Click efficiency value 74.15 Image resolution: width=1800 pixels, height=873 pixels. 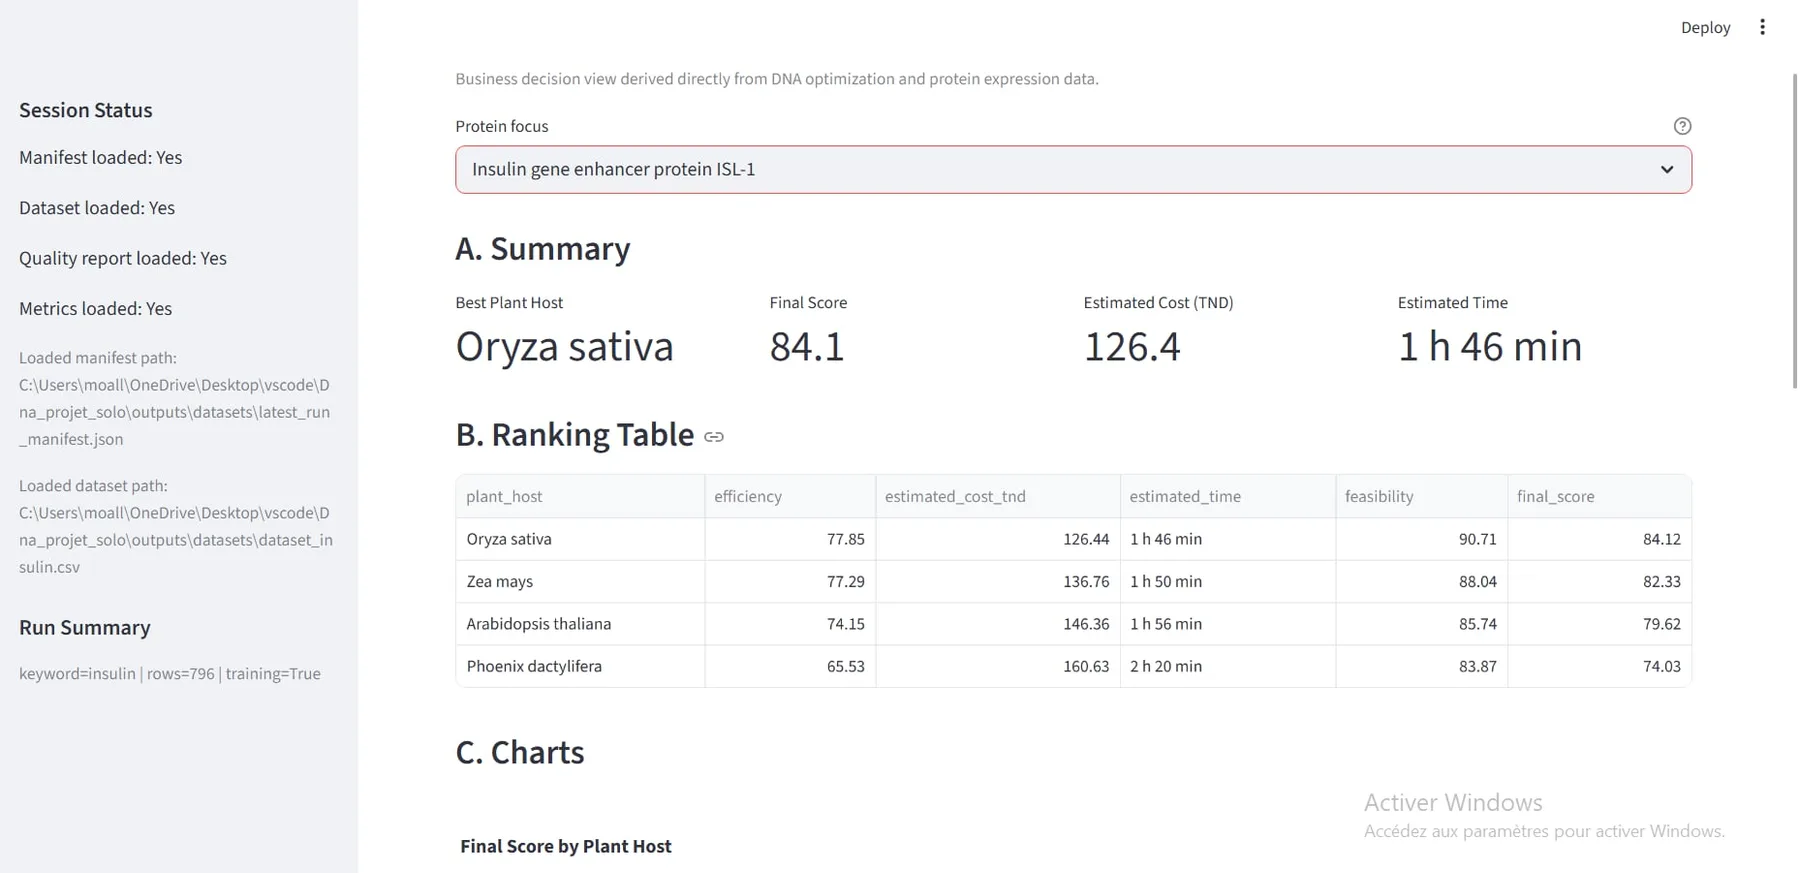pyautogui.click(x=790, y=623)
